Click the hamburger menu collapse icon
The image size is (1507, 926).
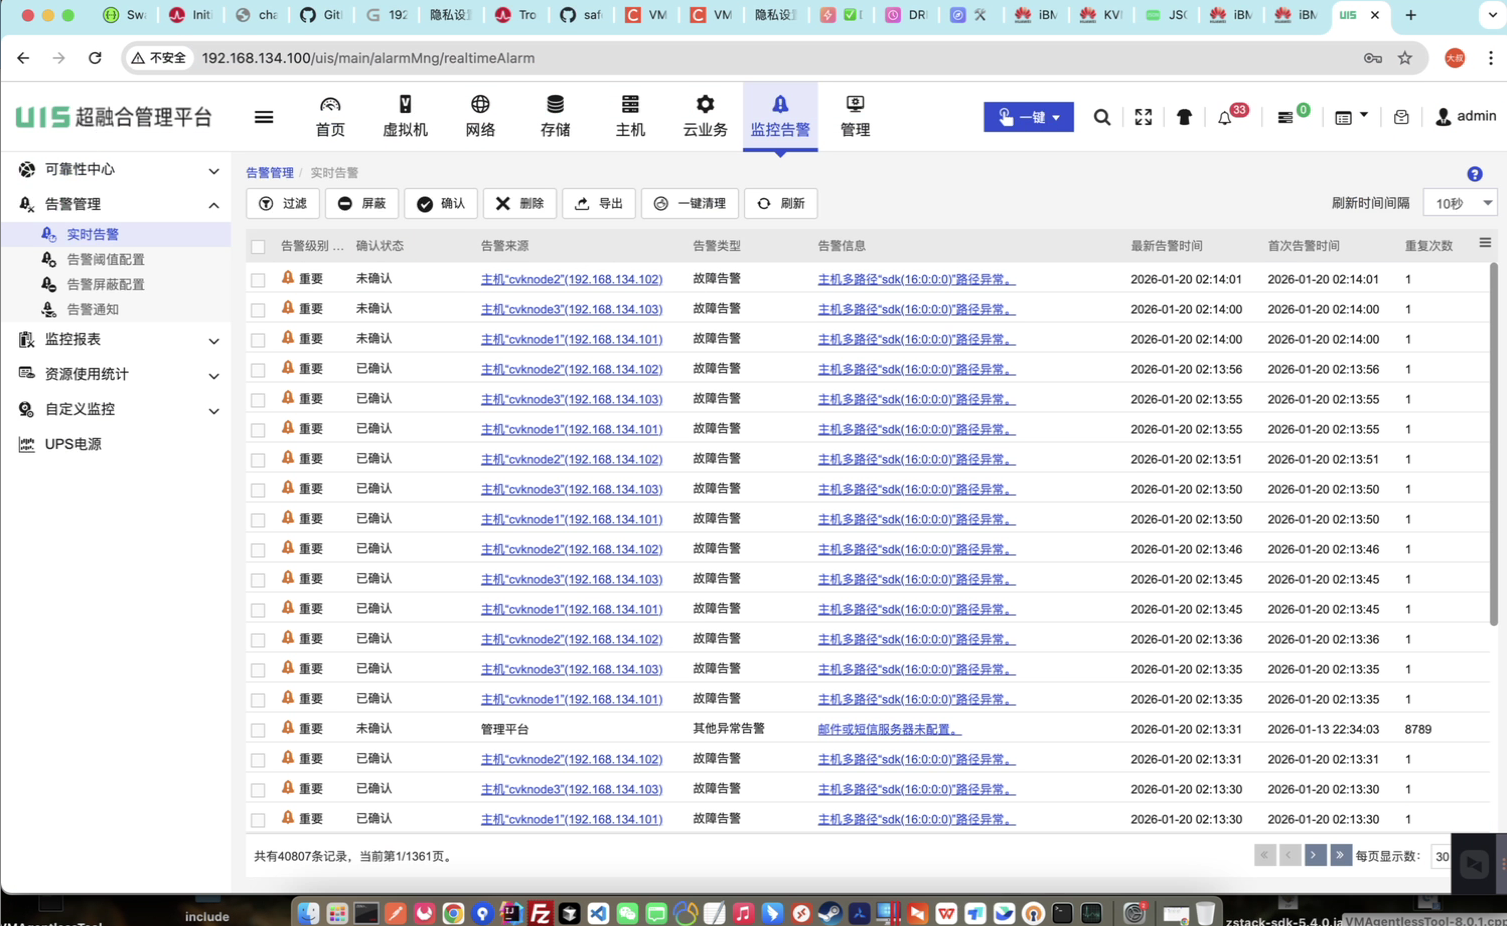(264, 117)
